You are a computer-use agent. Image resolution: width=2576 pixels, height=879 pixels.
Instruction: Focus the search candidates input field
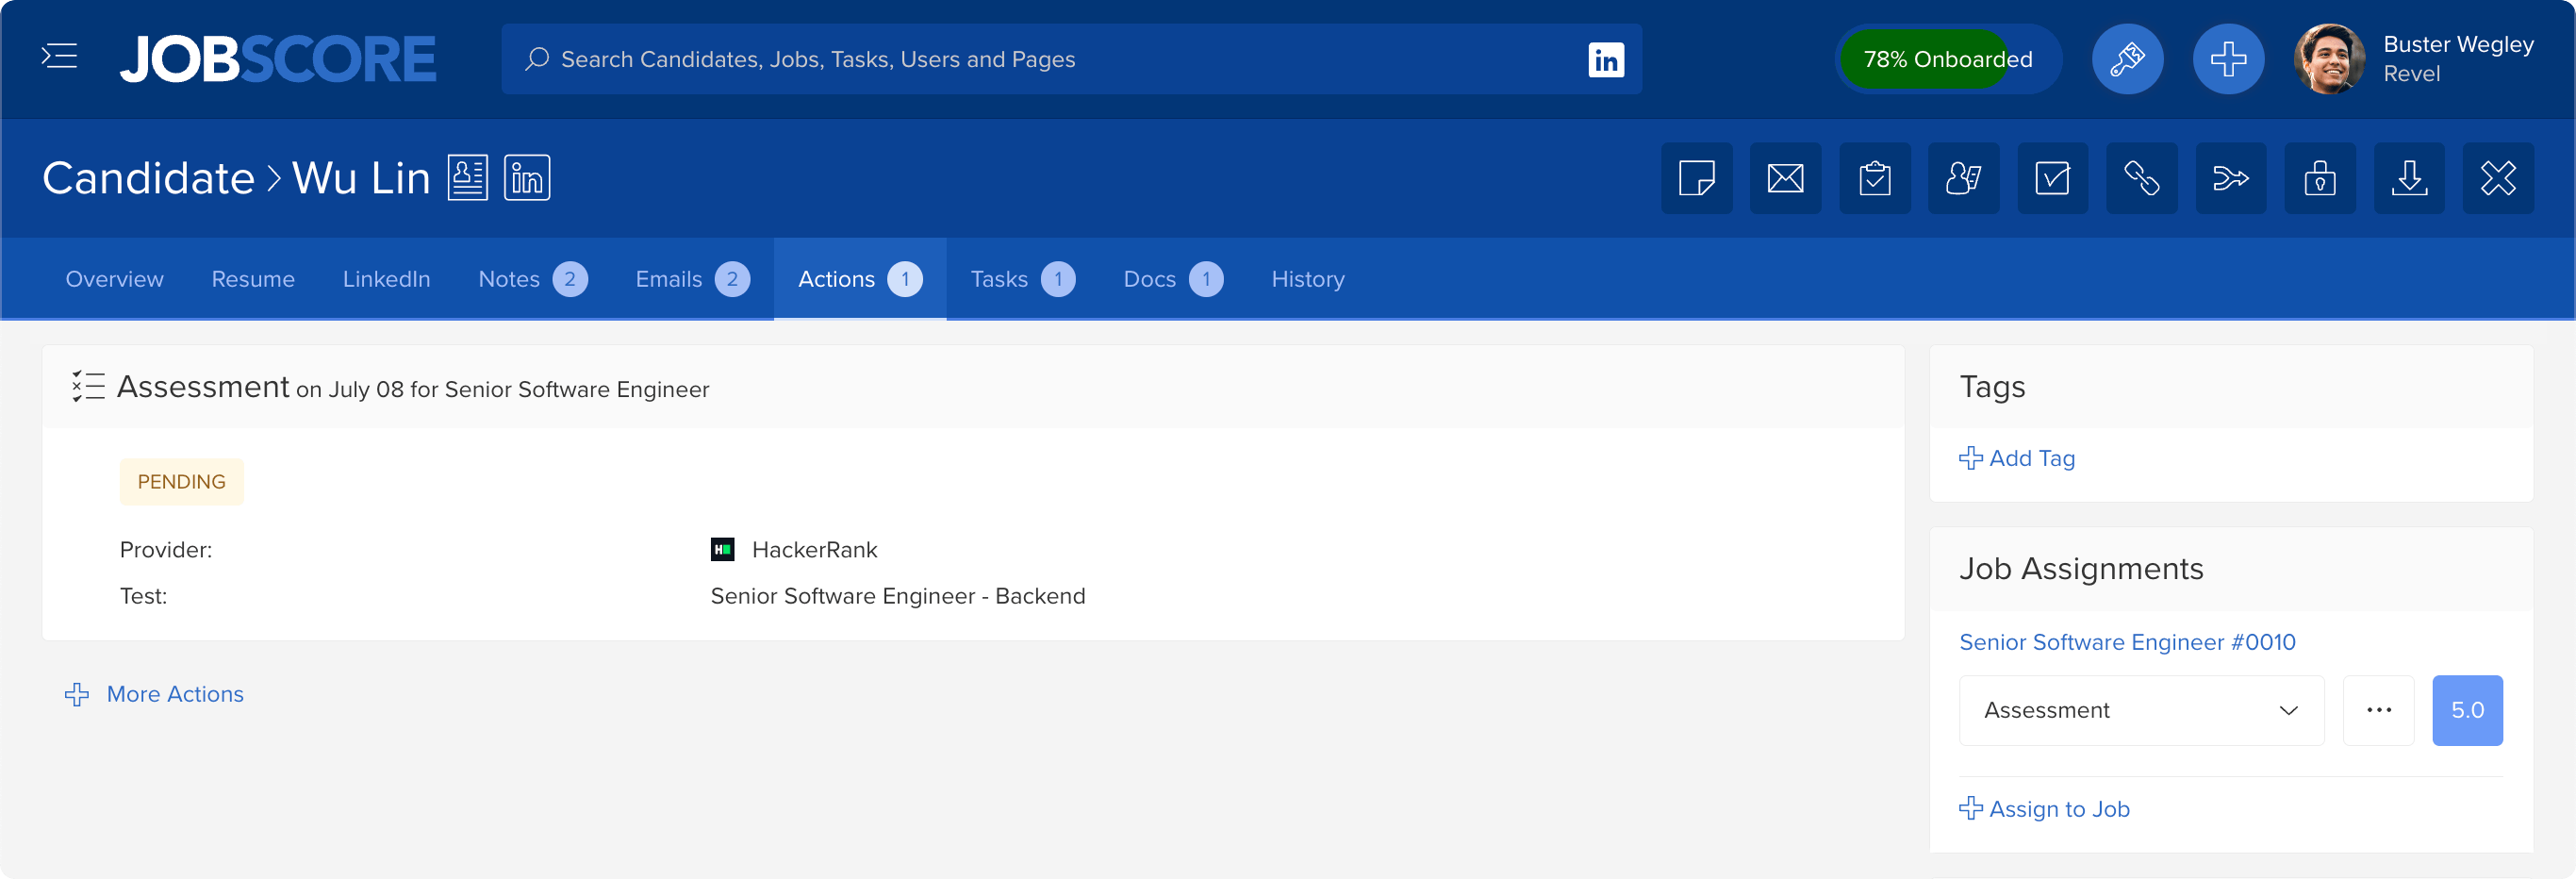coord(1071,59)
